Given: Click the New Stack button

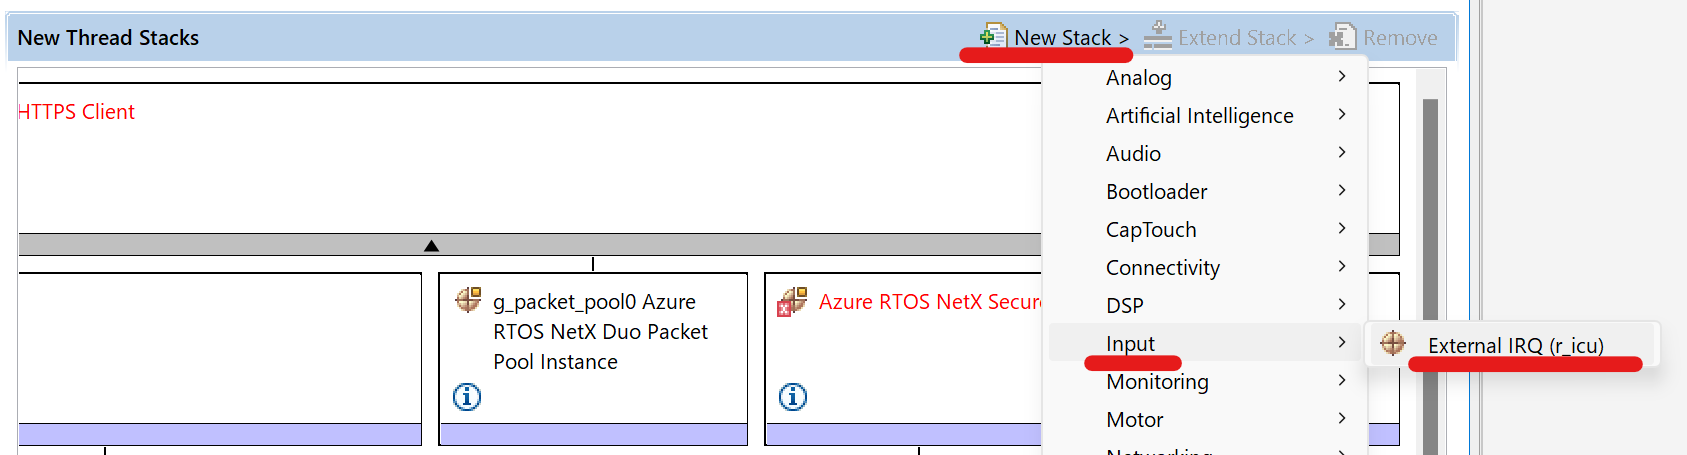Looking at the screenshot, I should (1055, 38).
